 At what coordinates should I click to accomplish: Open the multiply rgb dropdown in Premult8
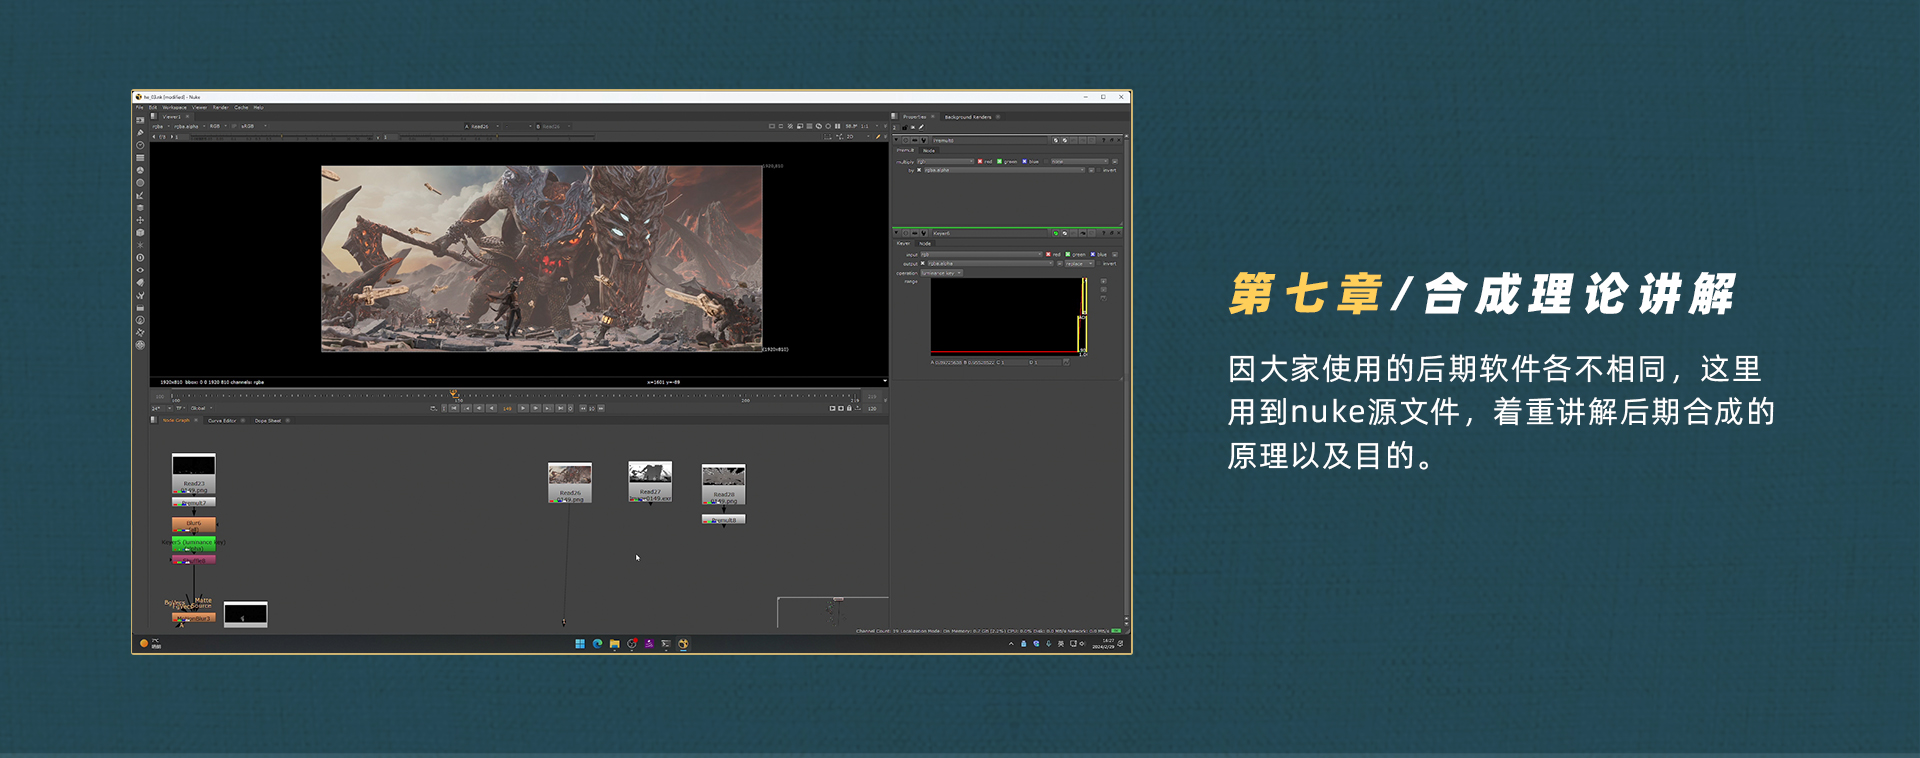click(x=945, y=161)
